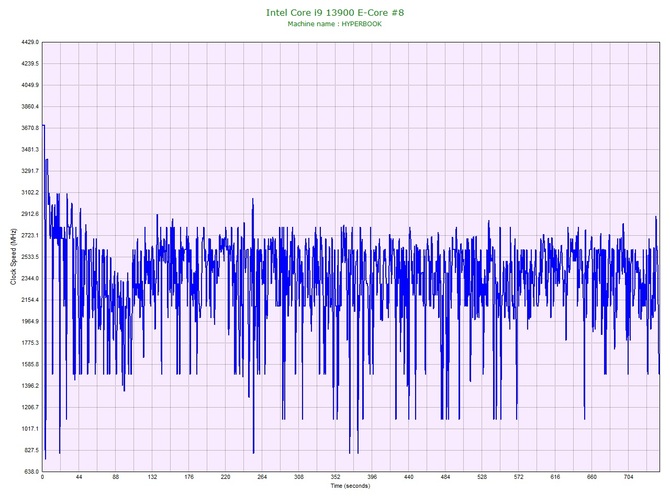Click the 660 time axis tick label
Screen dimensions: 670x503
592,477
